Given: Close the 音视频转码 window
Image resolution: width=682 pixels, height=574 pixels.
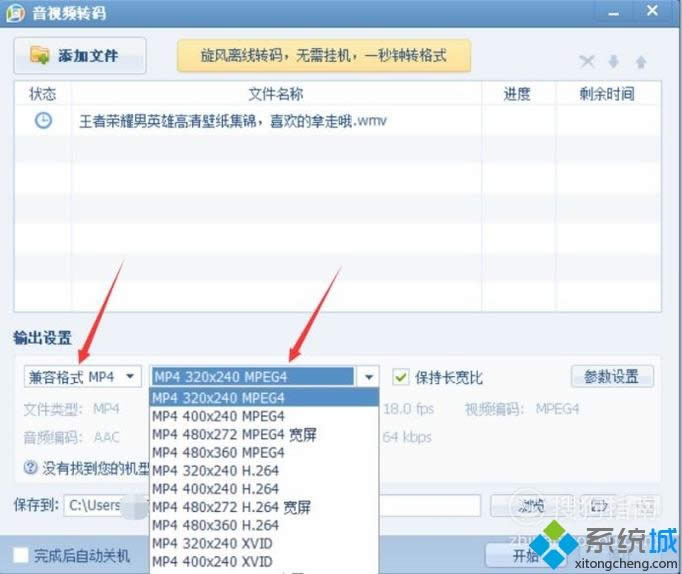Looking at the screenshot, I should click(x=652, y=11).
